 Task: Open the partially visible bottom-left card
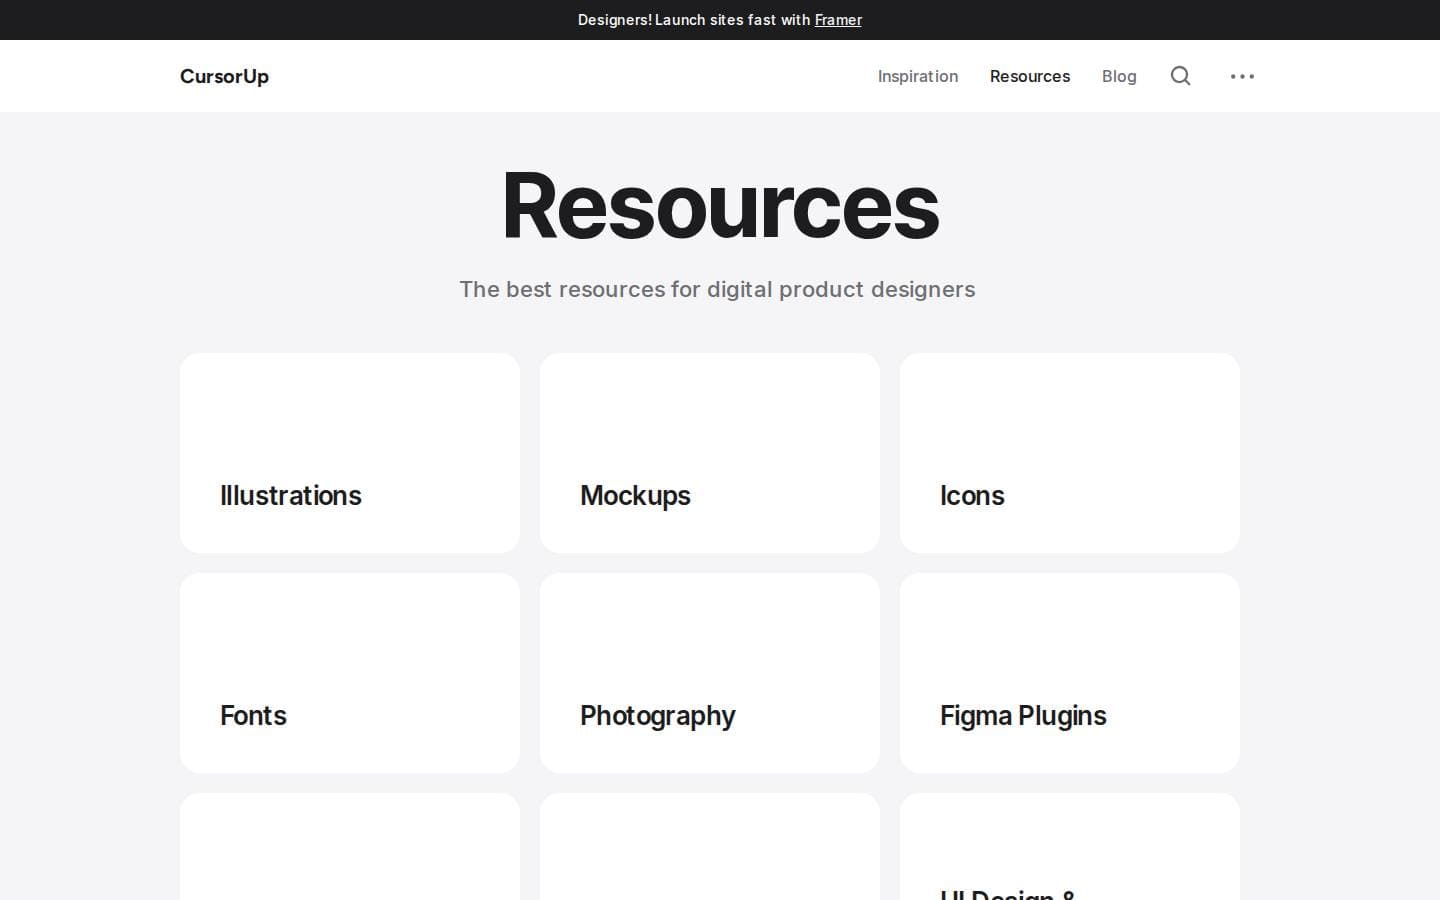point(350,847)
